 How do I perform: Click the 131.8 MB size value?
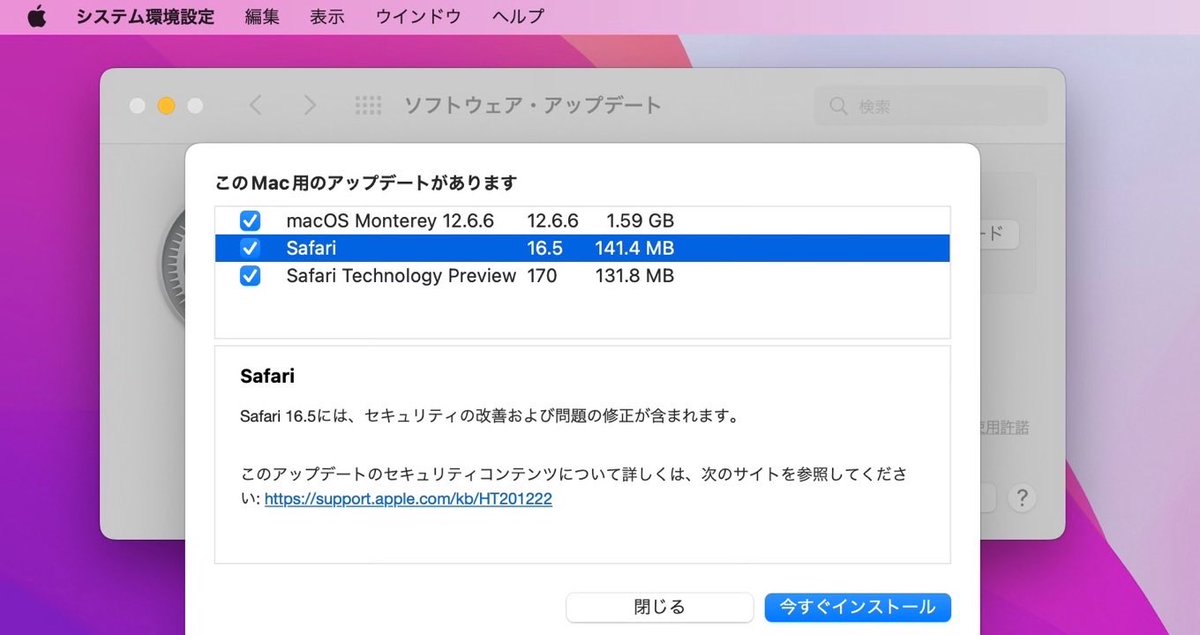click(x=634, y=276)
